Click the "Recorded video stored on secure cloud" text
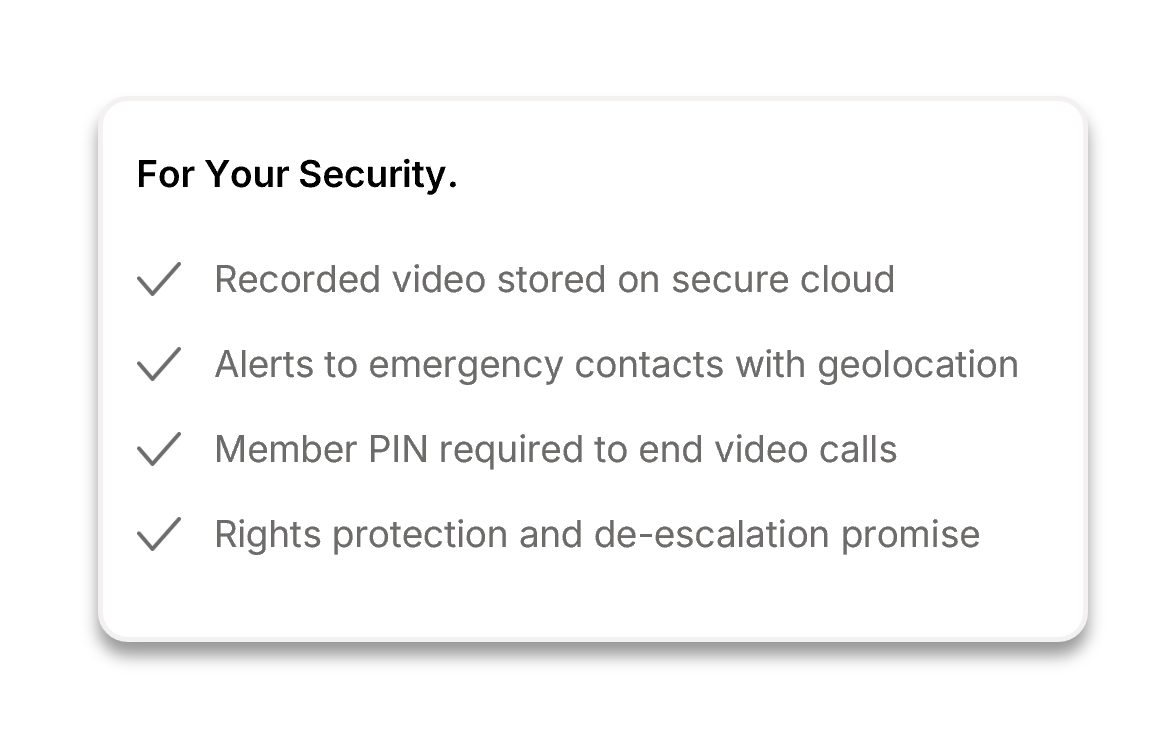 tap(554, 279)
